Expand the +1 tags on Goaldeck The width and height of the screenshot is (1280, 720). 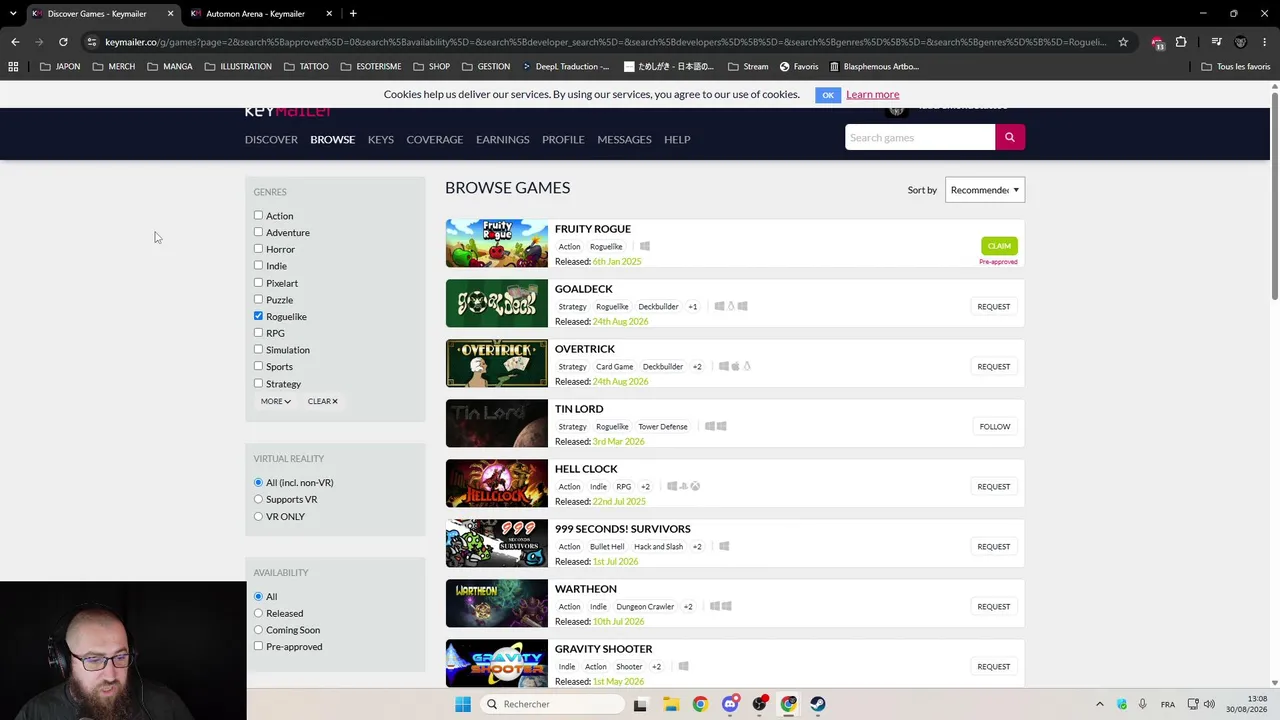click(x=692, y=307)
